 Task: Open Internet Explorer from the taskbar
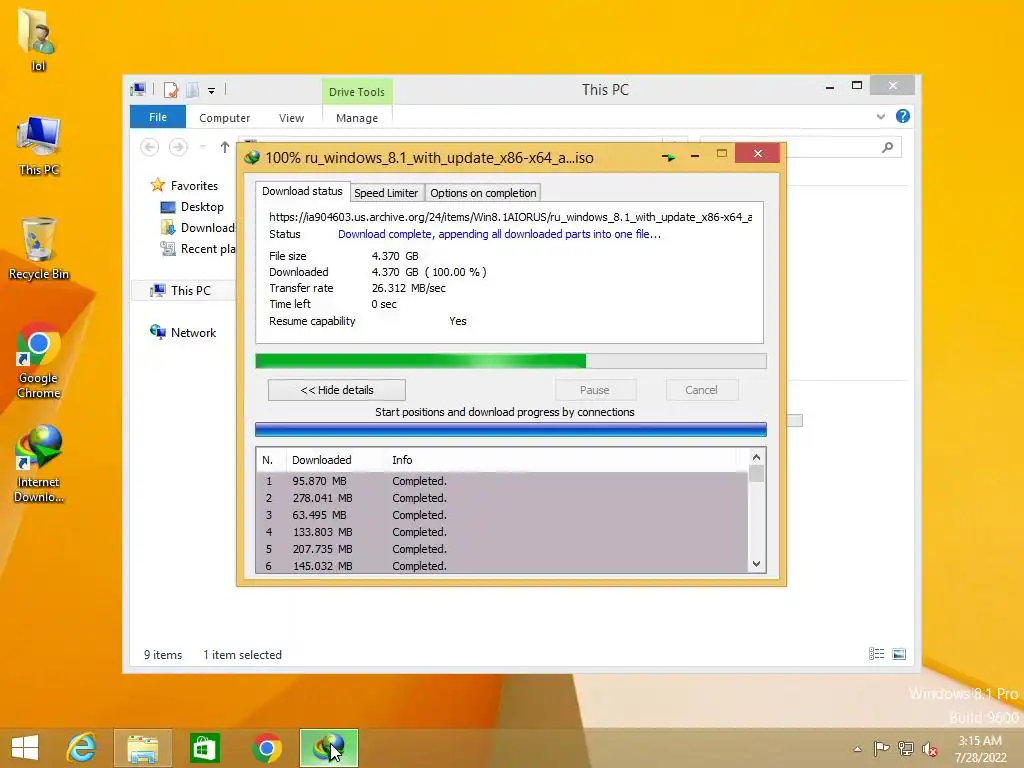[x=82, y=748]
